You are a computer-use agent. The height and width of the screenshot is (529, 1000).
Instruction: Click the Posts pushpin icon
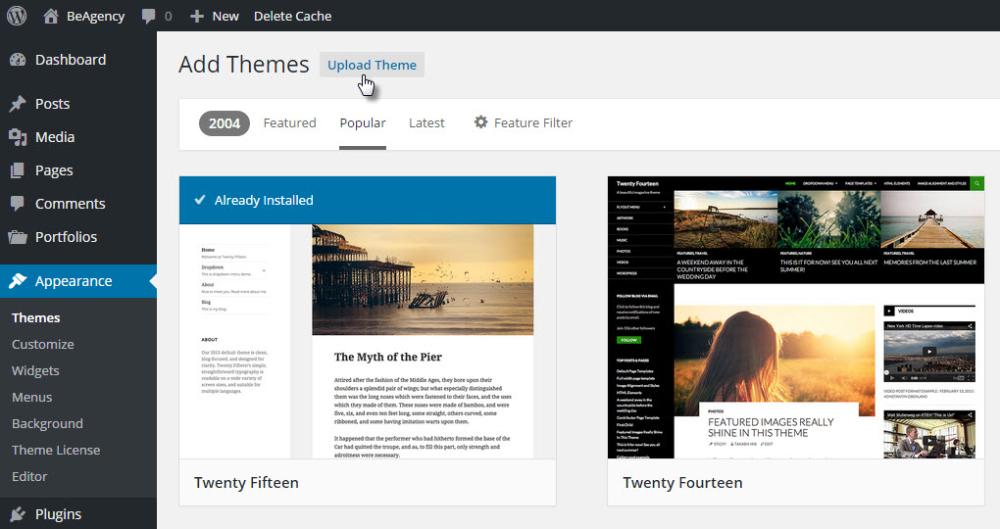tap(17, 103)
